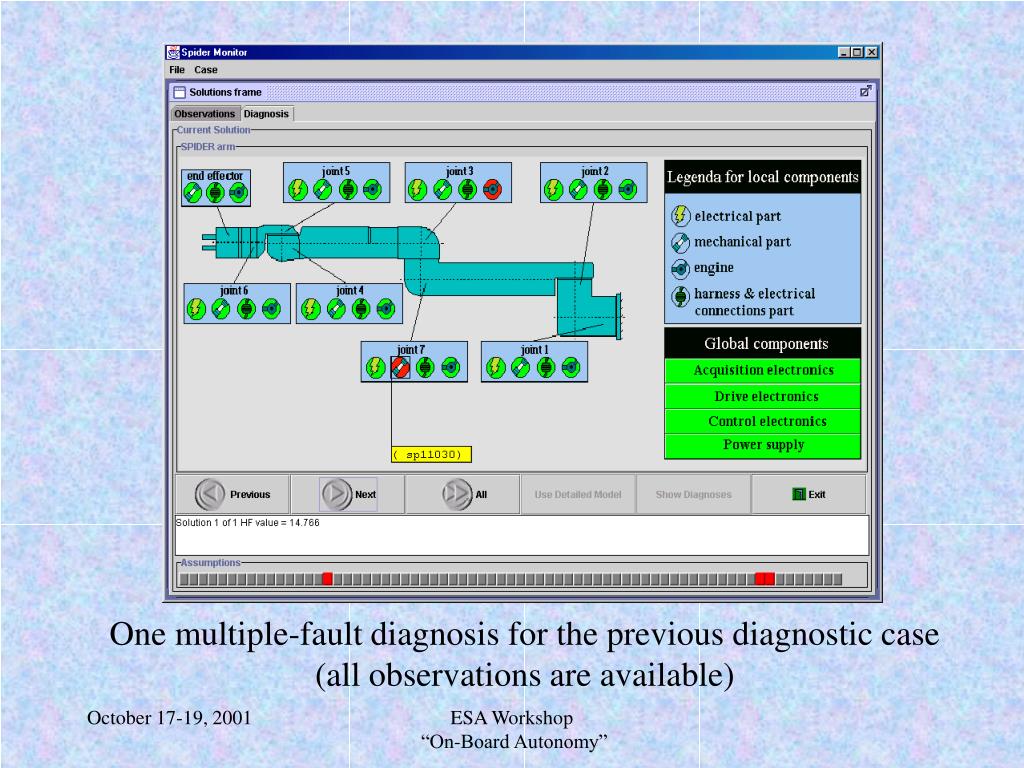Go to the Previous solution
Screen dimensions: 1024x768
tap(232, 494)
